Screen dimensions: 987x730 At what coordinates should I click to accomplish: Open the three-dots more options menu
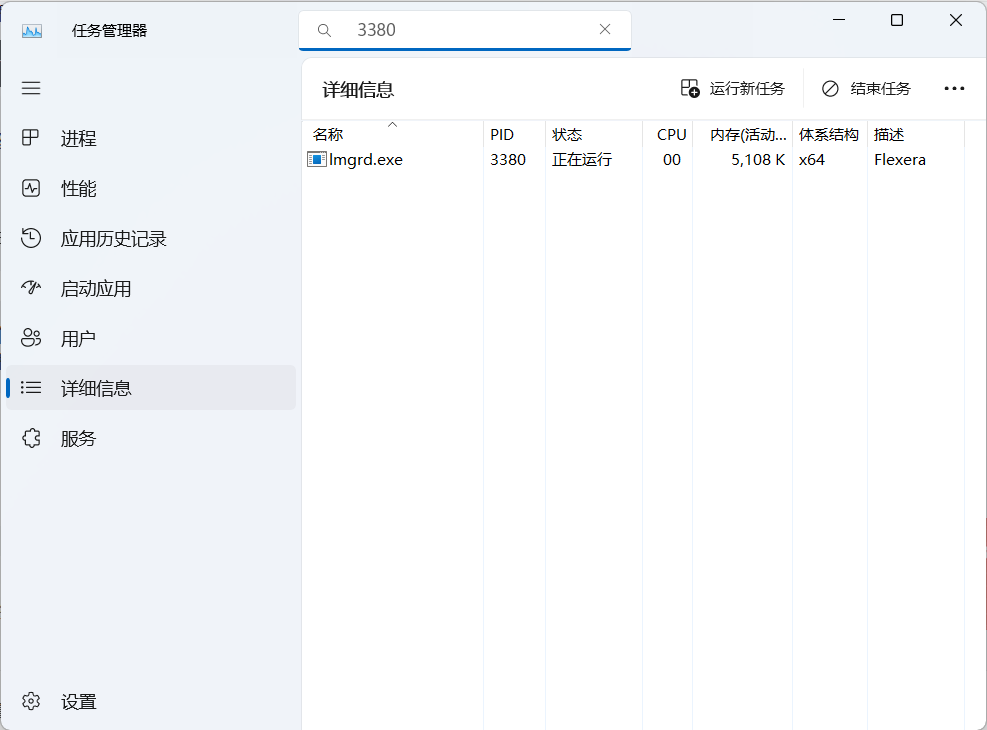coord(954,88)
